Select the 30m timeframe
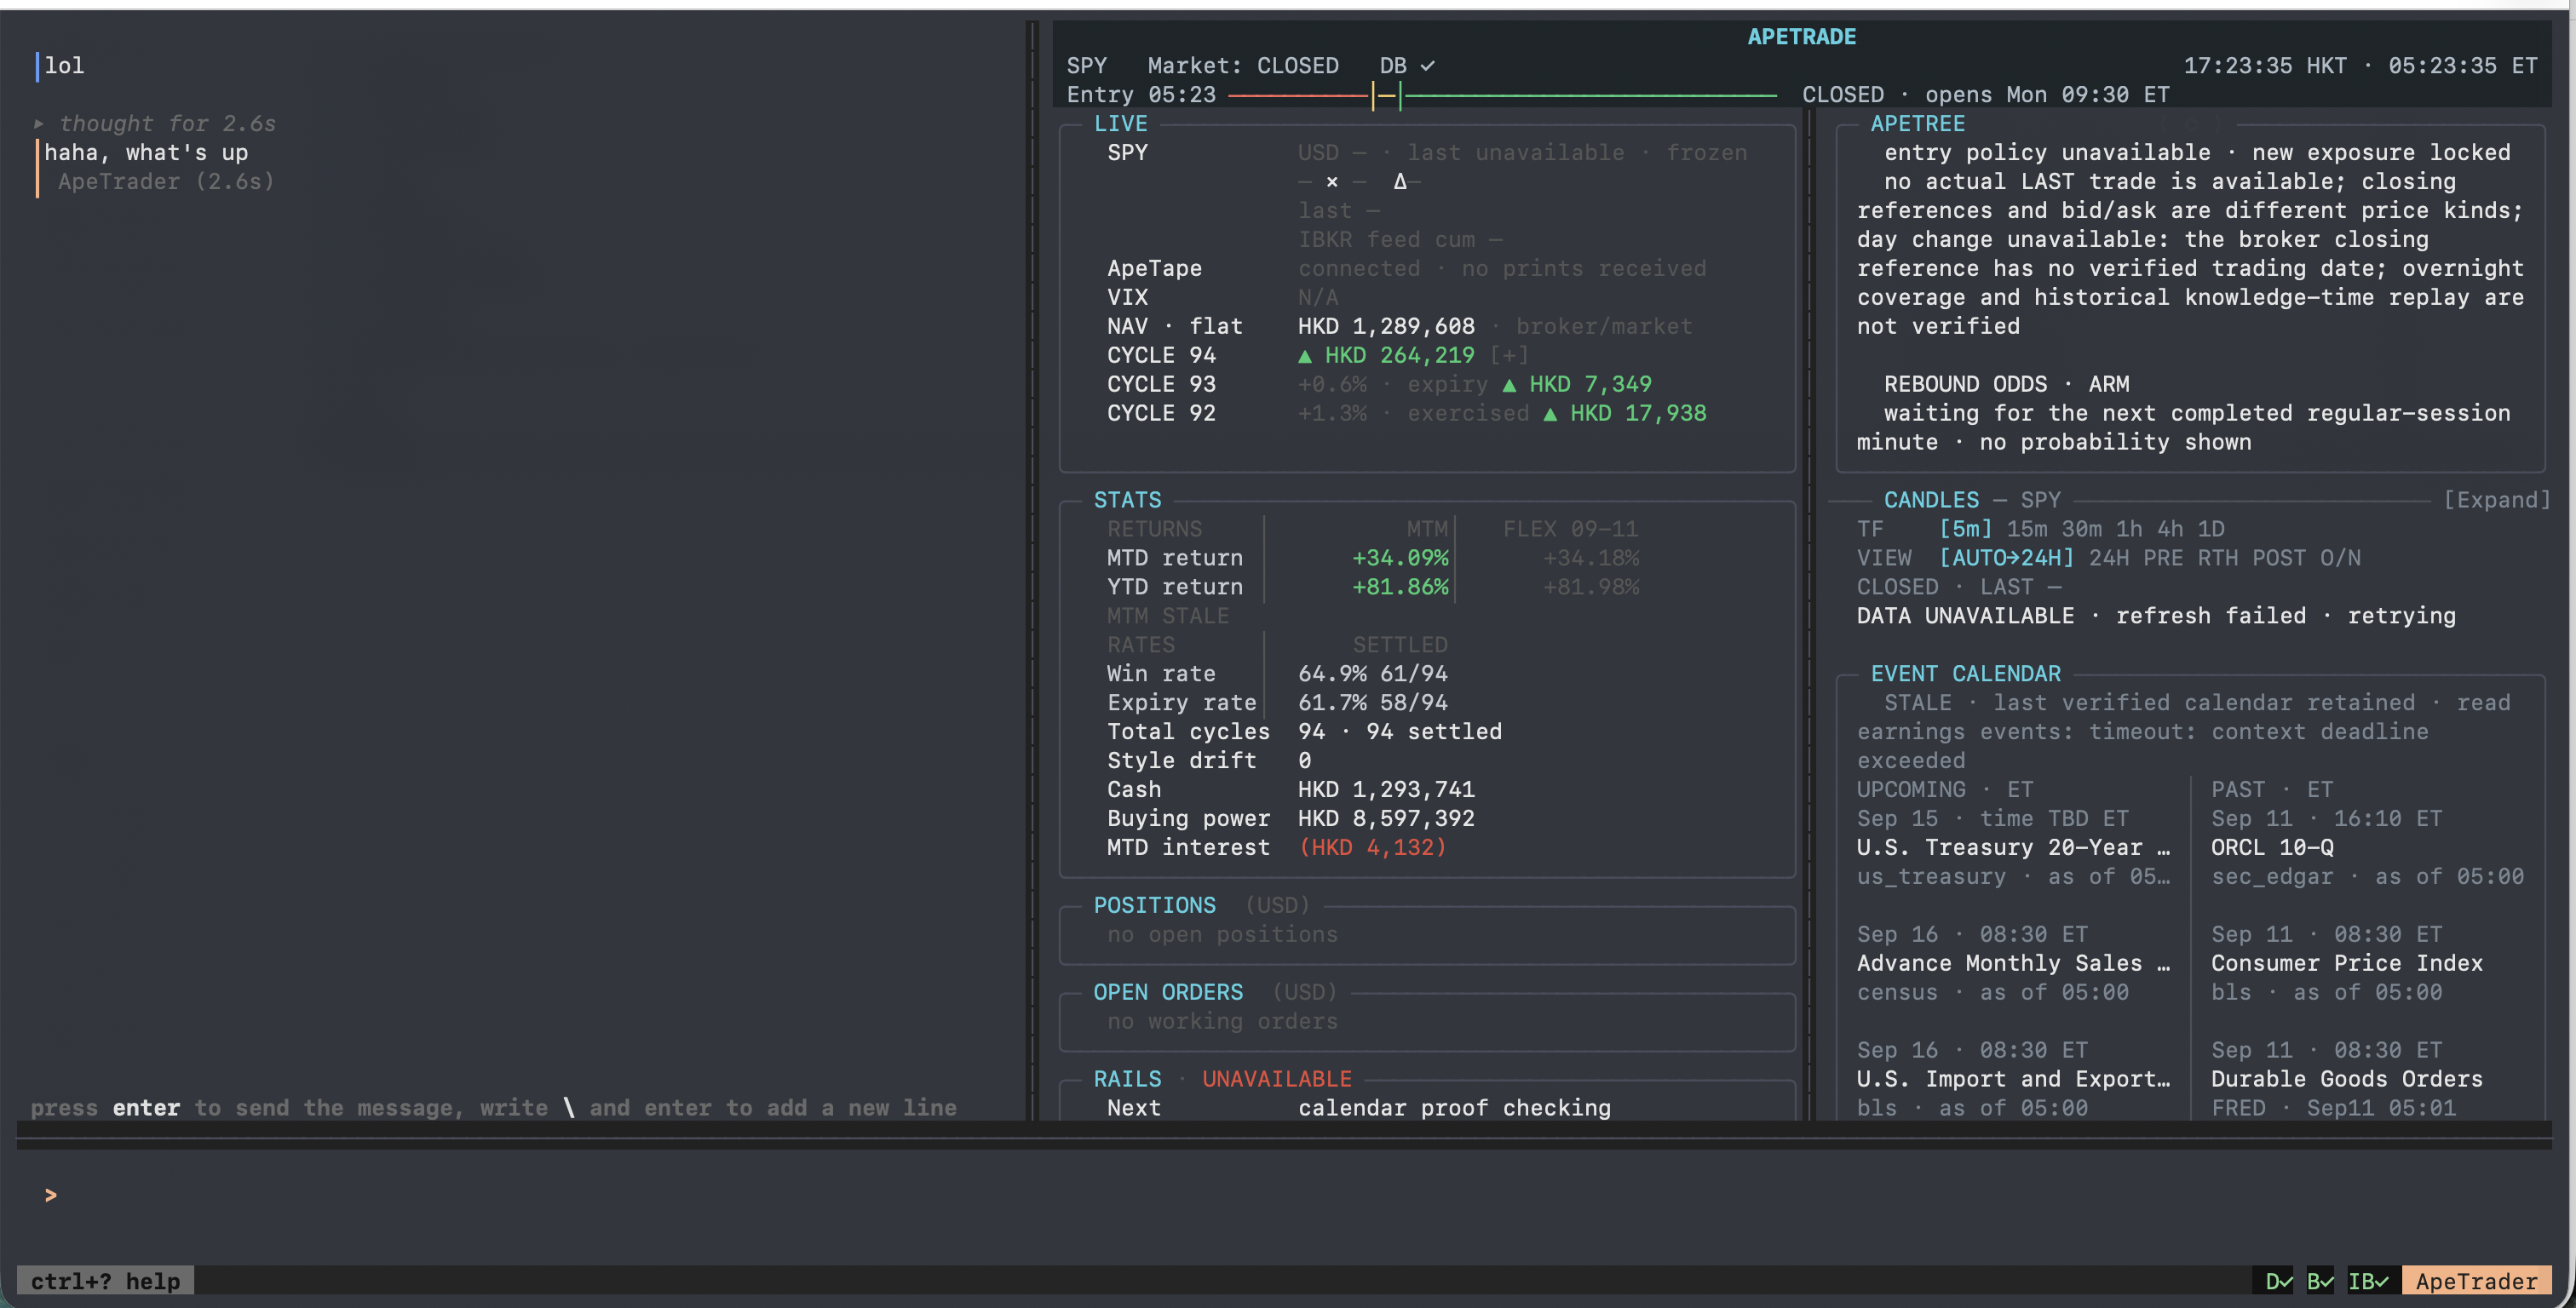The width and height of the screenshot is (2576, 1308). (2081, 529)
